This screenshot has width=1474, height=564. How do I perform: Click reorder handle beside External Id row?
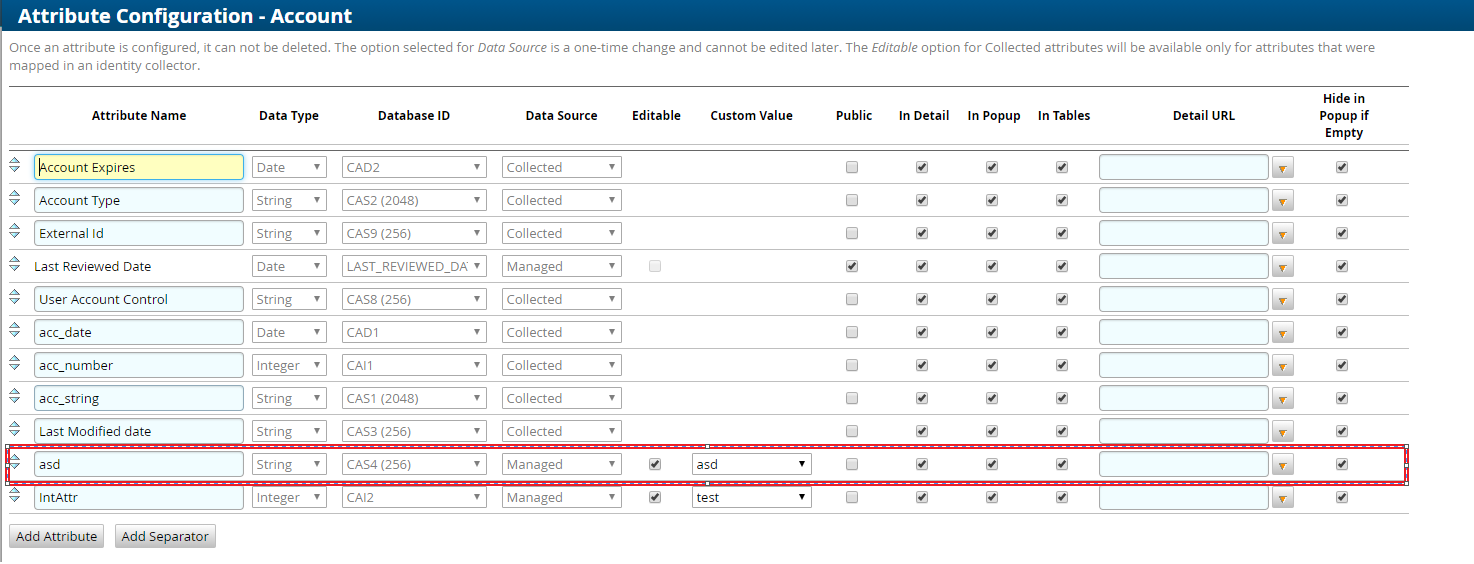click(x=15, y=233)
